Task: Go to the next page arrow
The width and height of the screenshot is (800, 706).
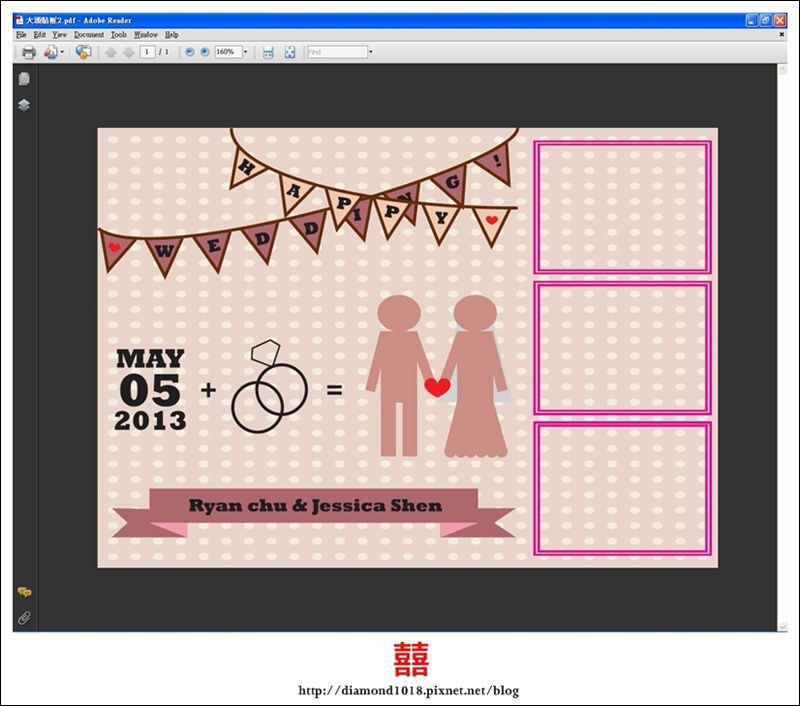Action: pyautogui.click(x=128, y=52)
